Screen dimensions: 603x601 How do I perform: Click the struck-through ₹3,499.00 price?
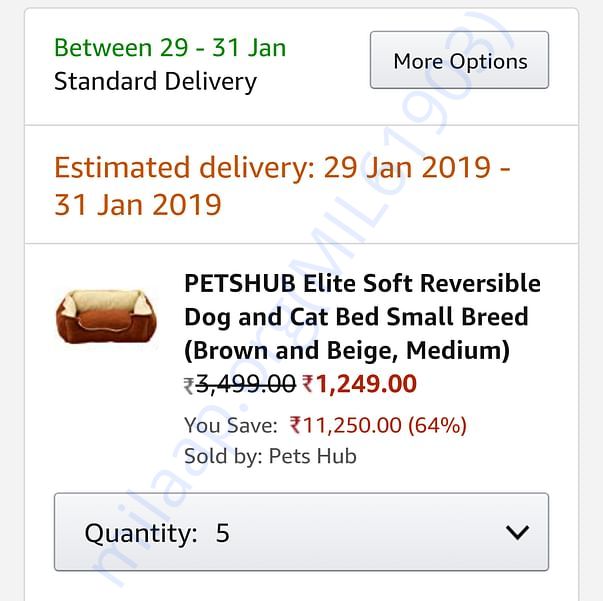pyautogui.click(x=240, y=384)
